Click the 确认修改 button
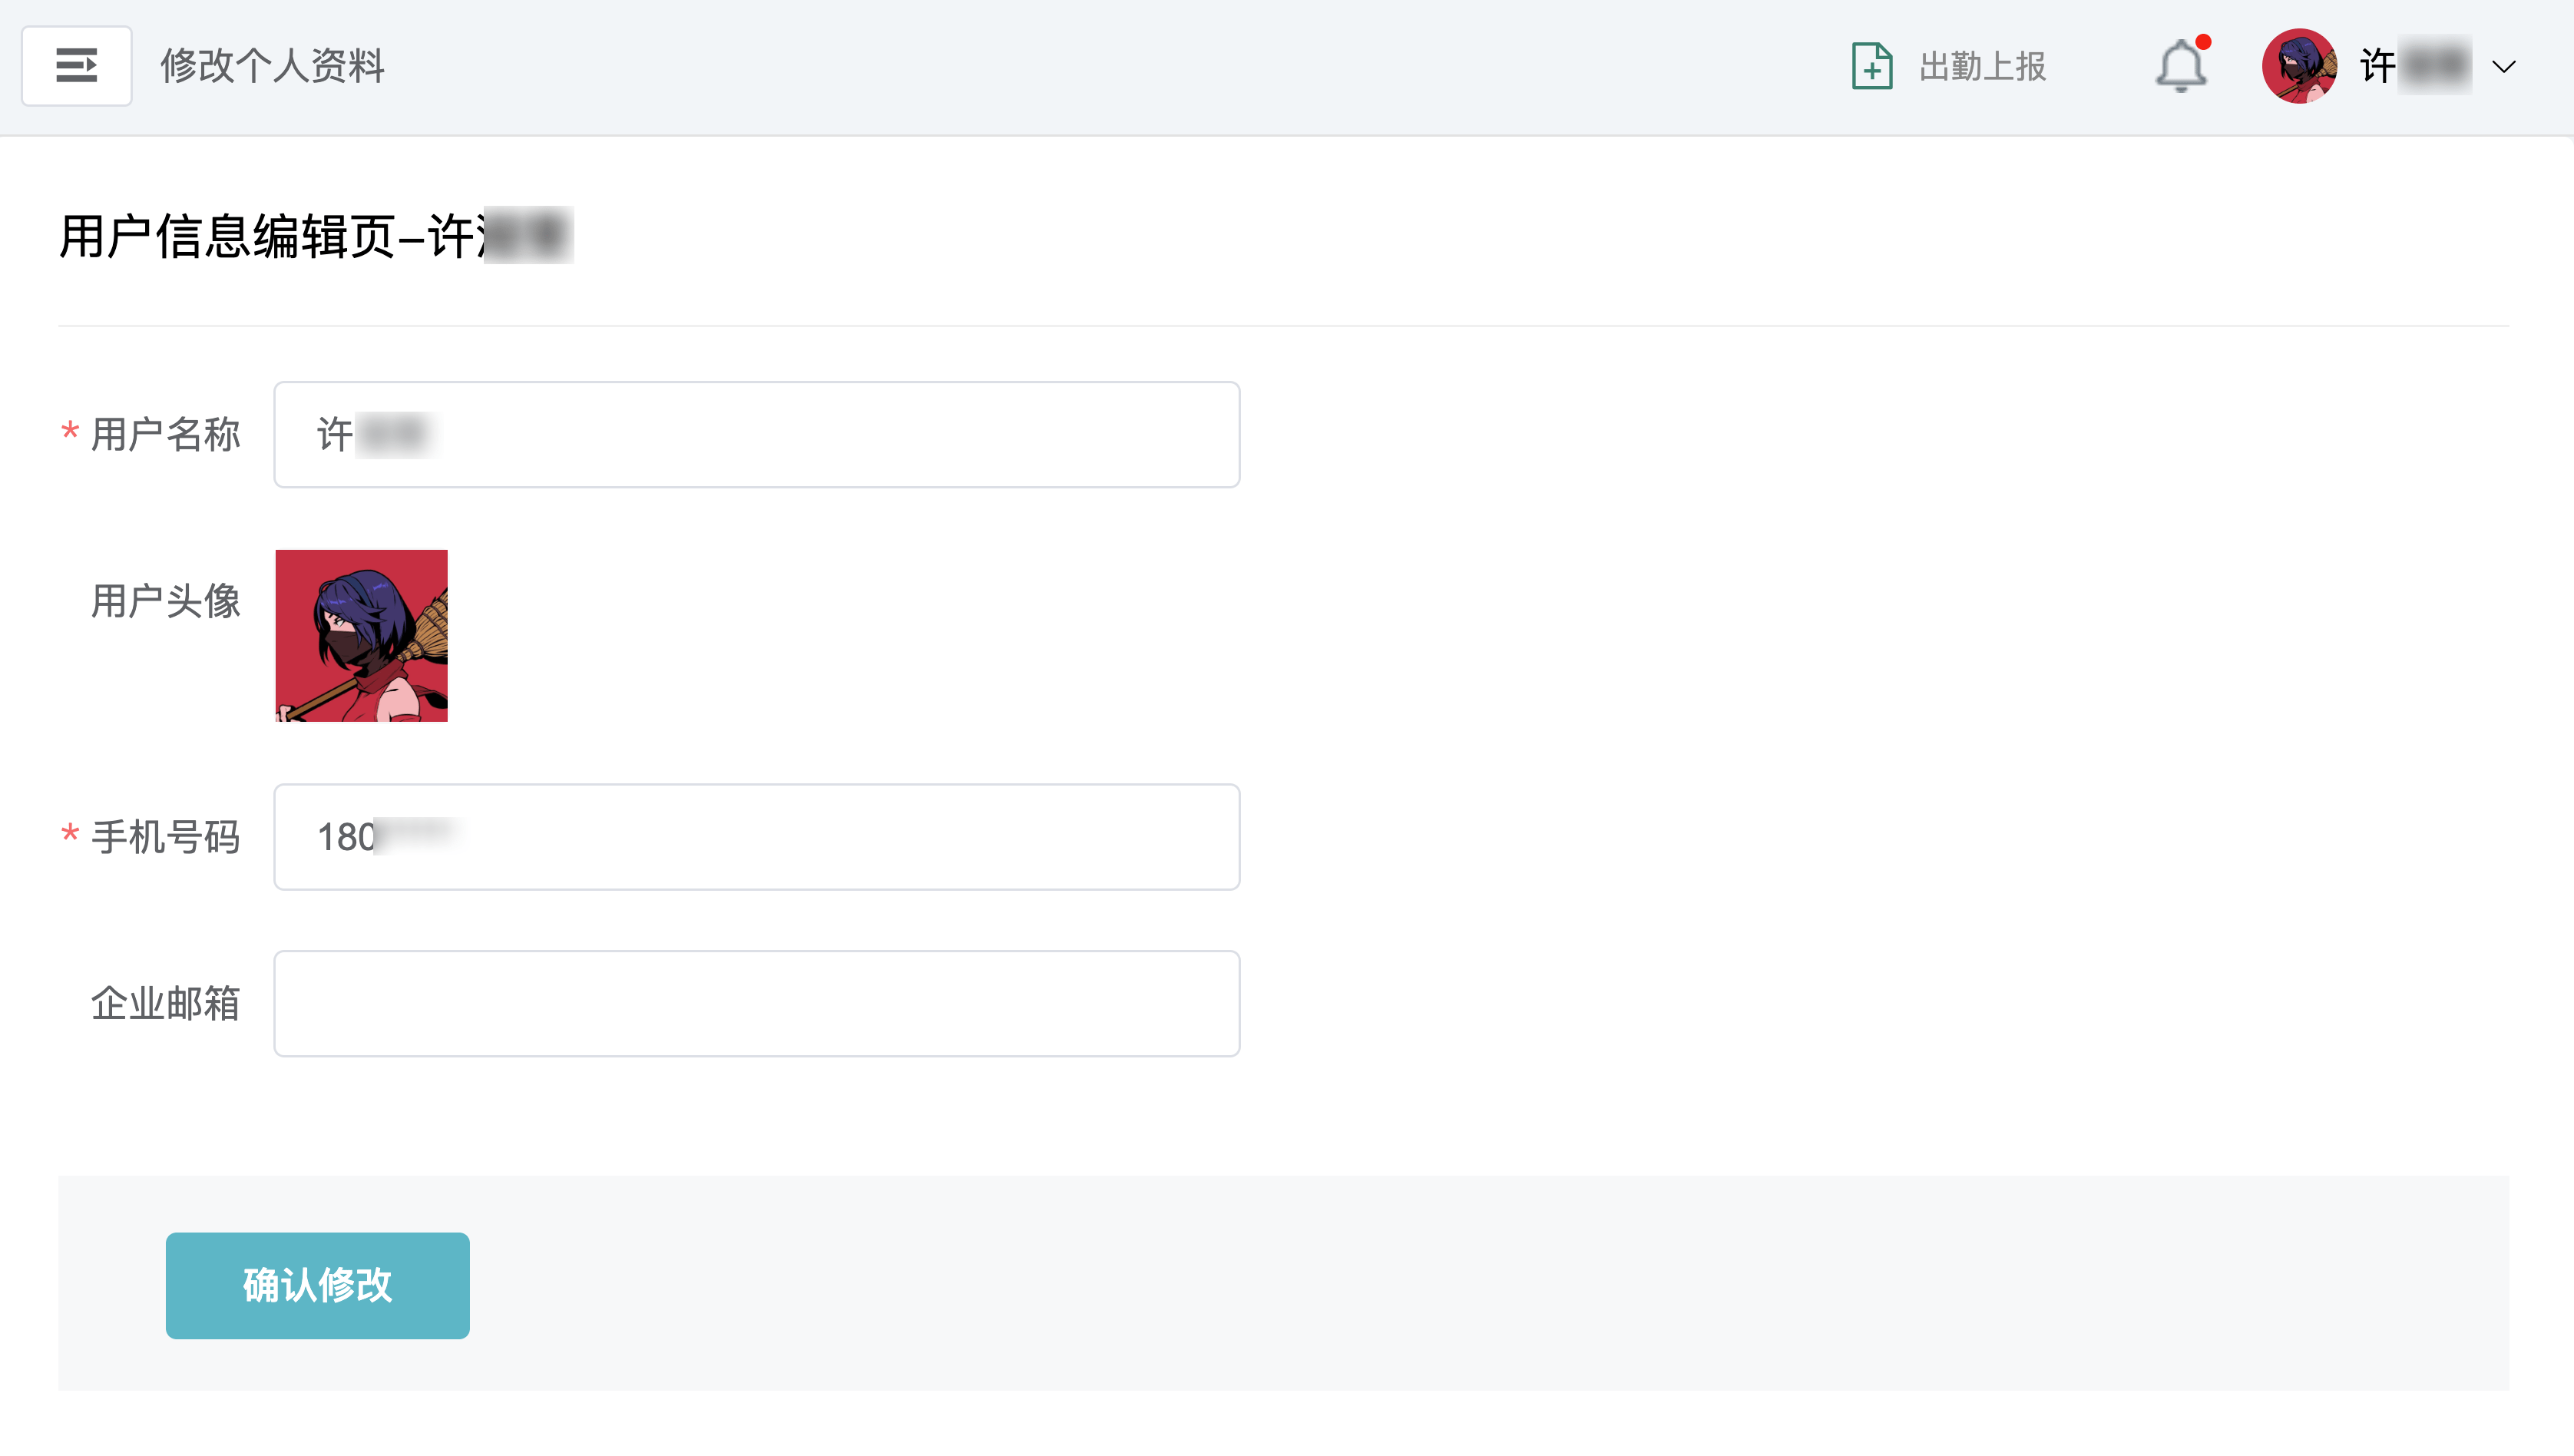The image size is (2574, 1456). pos(317,1285)
